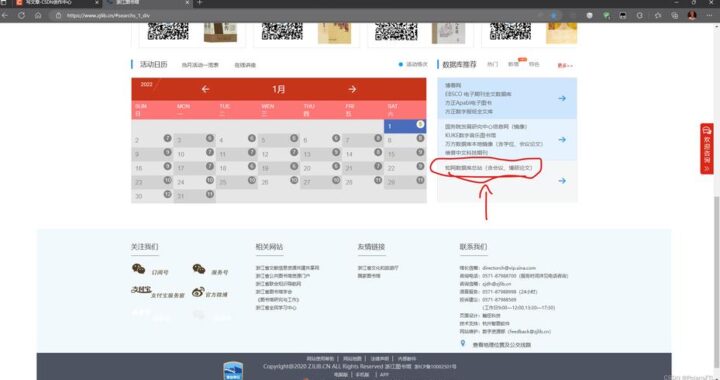Select the 特色 database tab
This screenshot has width=720, height=380.
point(534,64)
